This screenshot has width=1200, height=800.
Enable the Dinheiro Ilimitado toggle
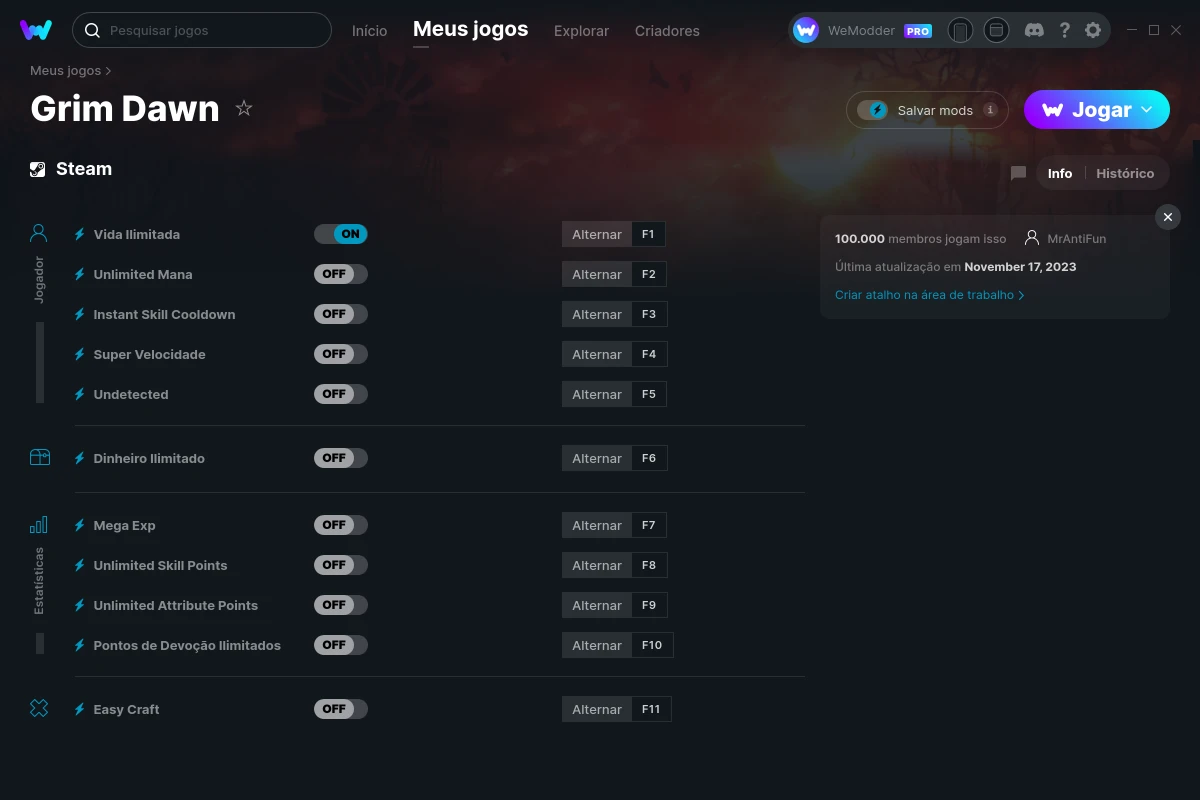pyautogui.click(x=341, y=458)
